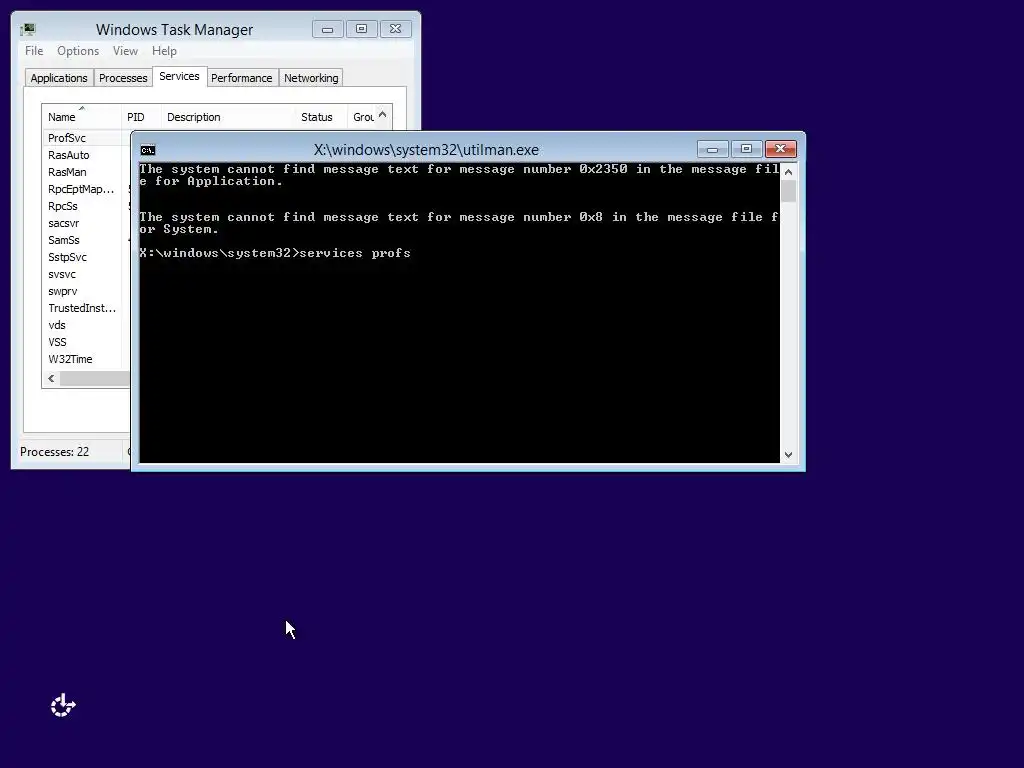Select the W32Time service row
The height and width of the screenshot is (768, 1024).
click(x=86, y=359)
